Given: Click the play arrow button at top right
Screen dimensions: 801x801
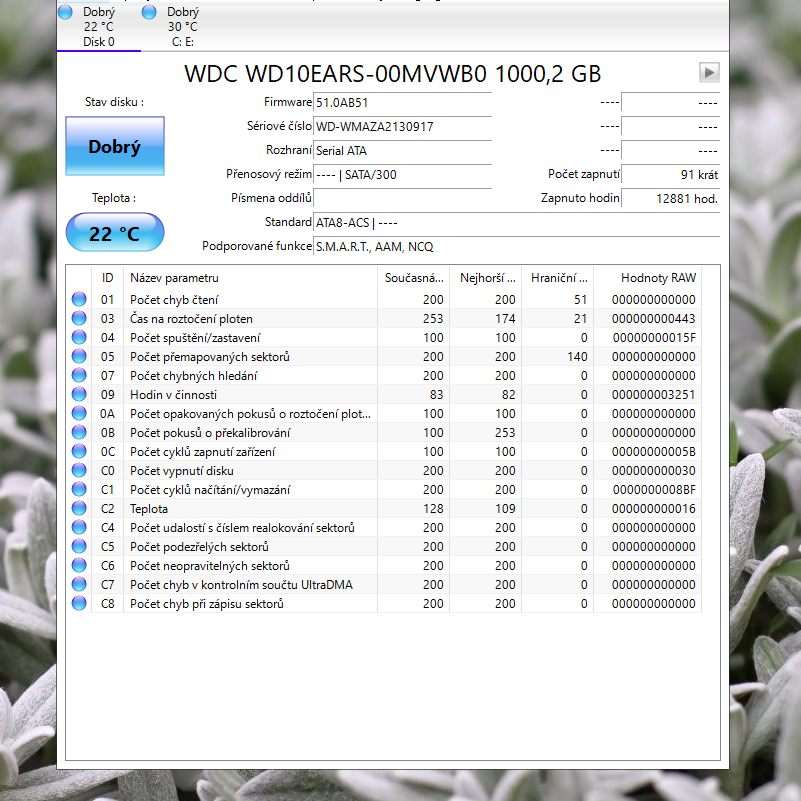Looking at the screenshot, I should [709, 72].
